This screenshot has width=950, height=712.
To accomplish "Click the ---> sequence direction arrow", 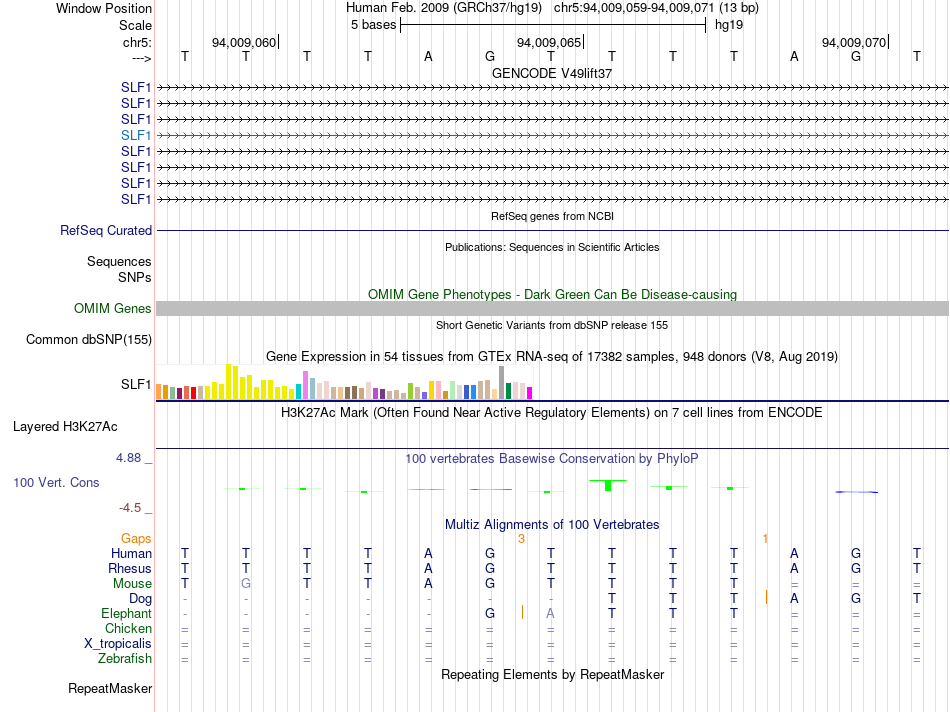I will pos(142,58).
